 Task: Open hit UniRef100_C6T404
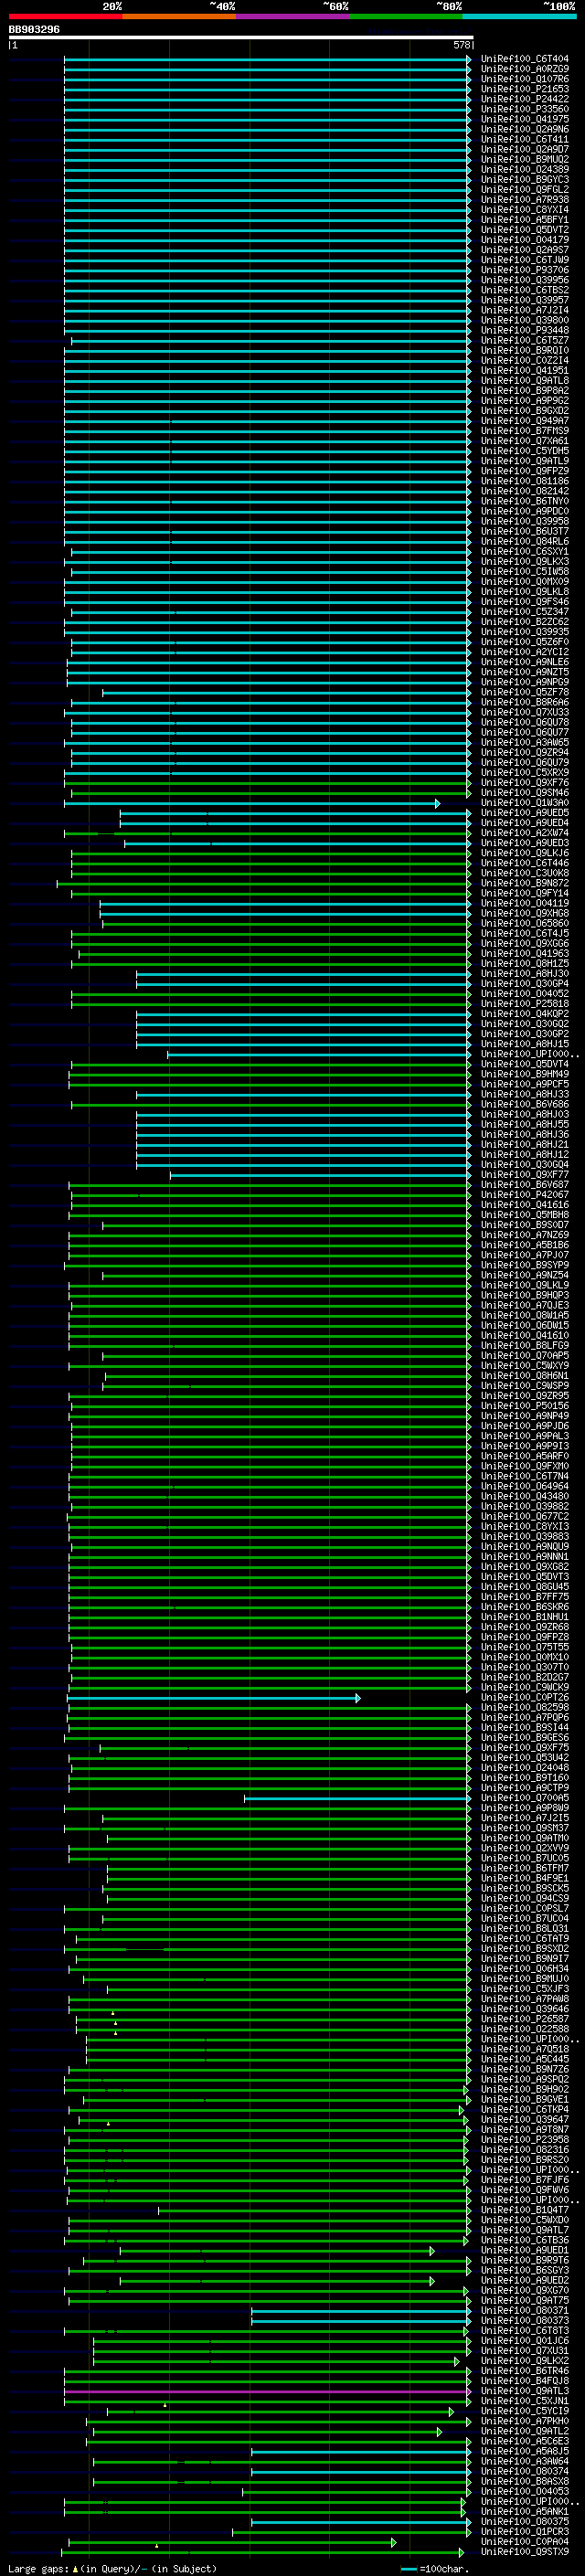(524, 59)
